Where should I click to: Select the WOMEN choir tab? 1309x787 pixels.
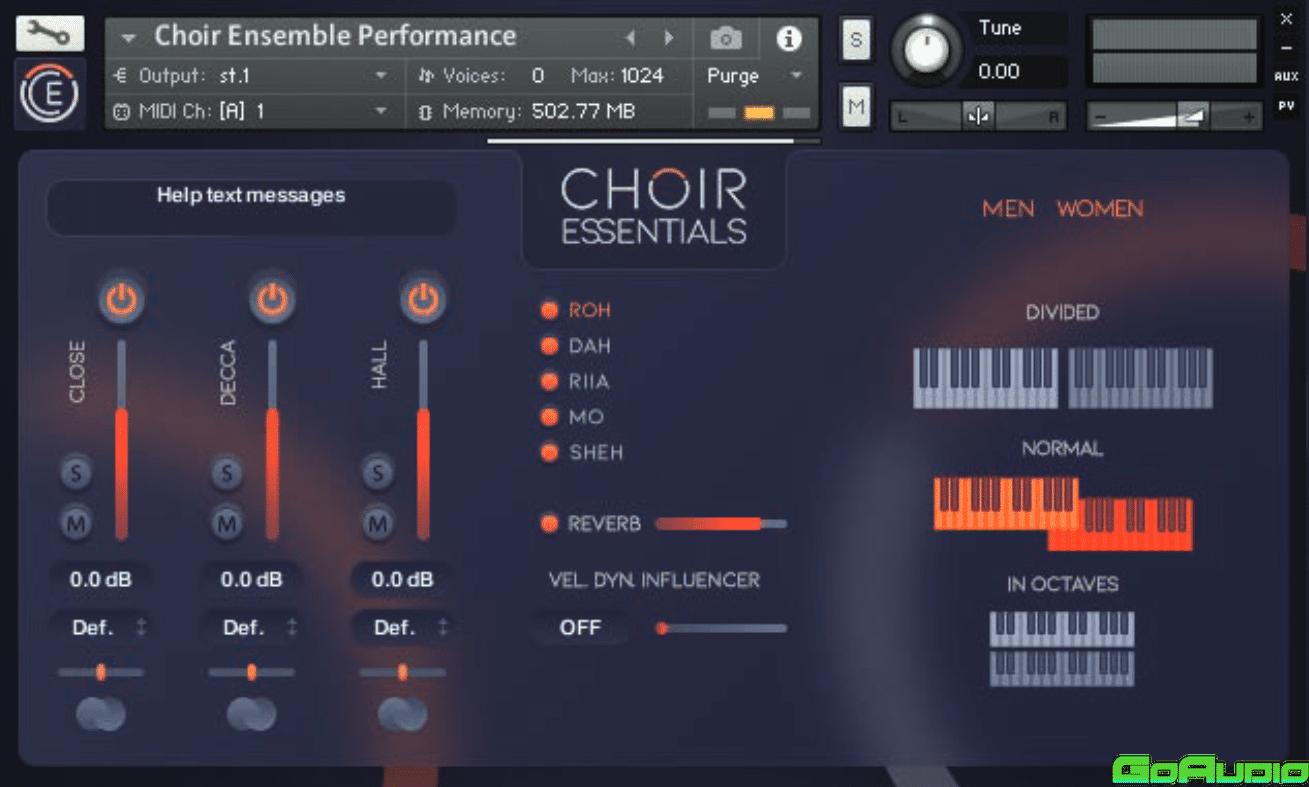tap(1100, 209)
